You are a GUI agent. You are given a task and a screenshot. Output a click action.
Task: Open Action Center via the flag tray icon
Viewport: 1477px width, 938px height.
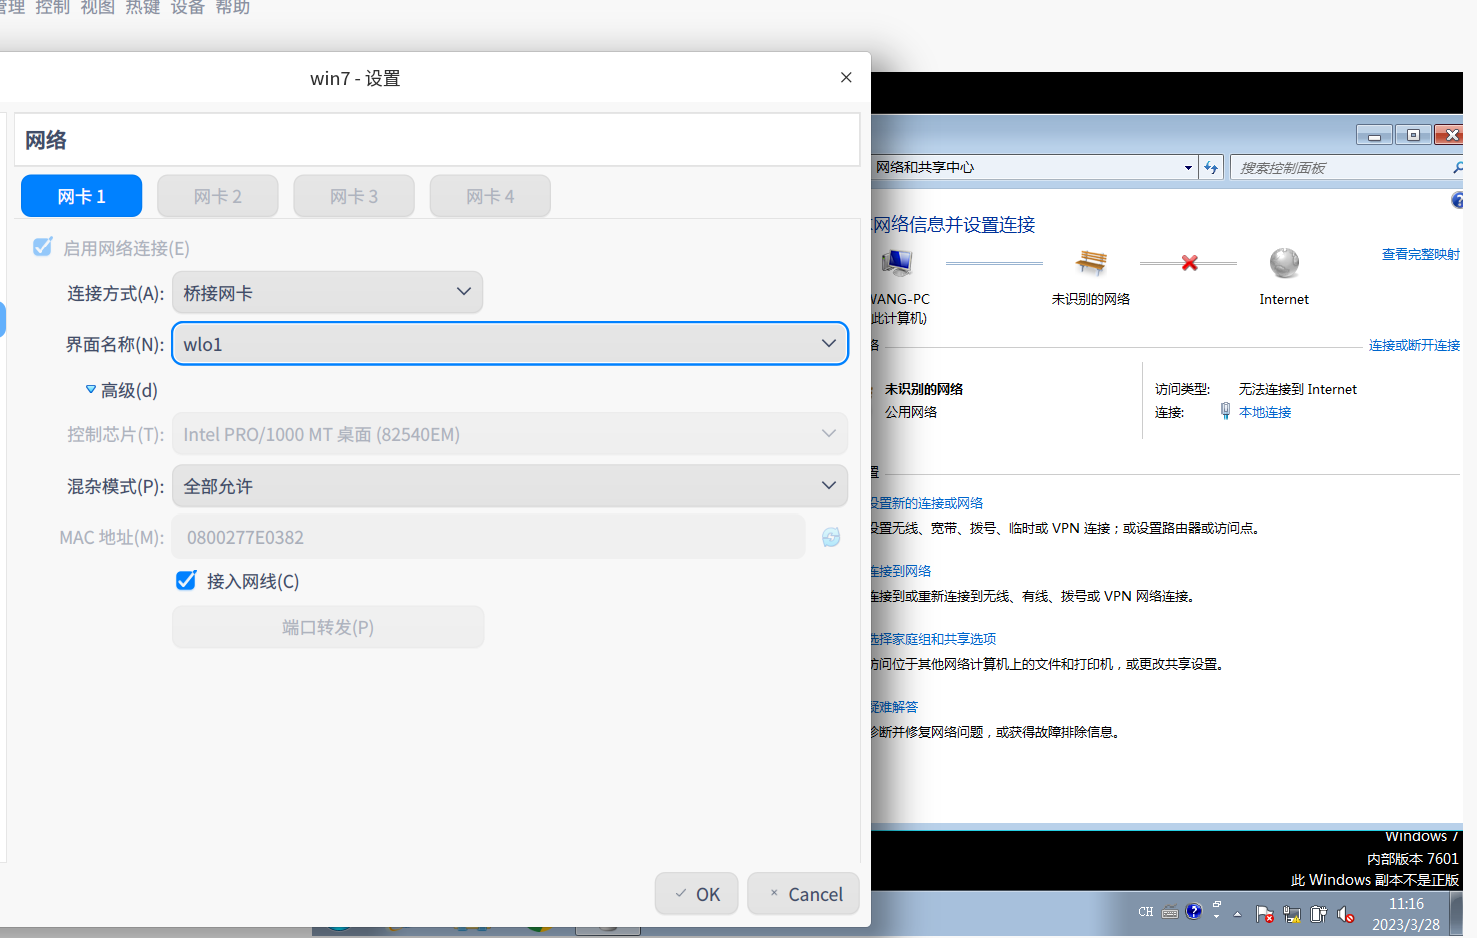(1264, 912)
